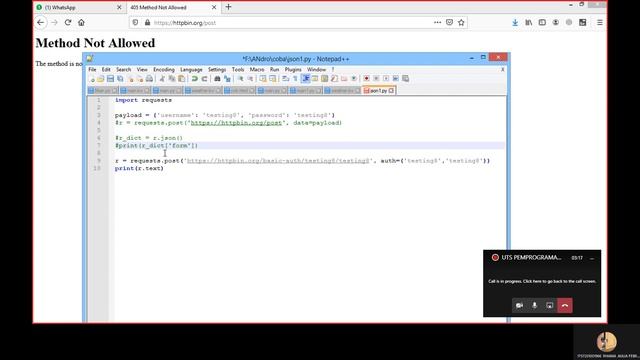The height and width of the screenshot is (360, 640).
Task: Toggle show all characters icon
Action: pos(295,78)
